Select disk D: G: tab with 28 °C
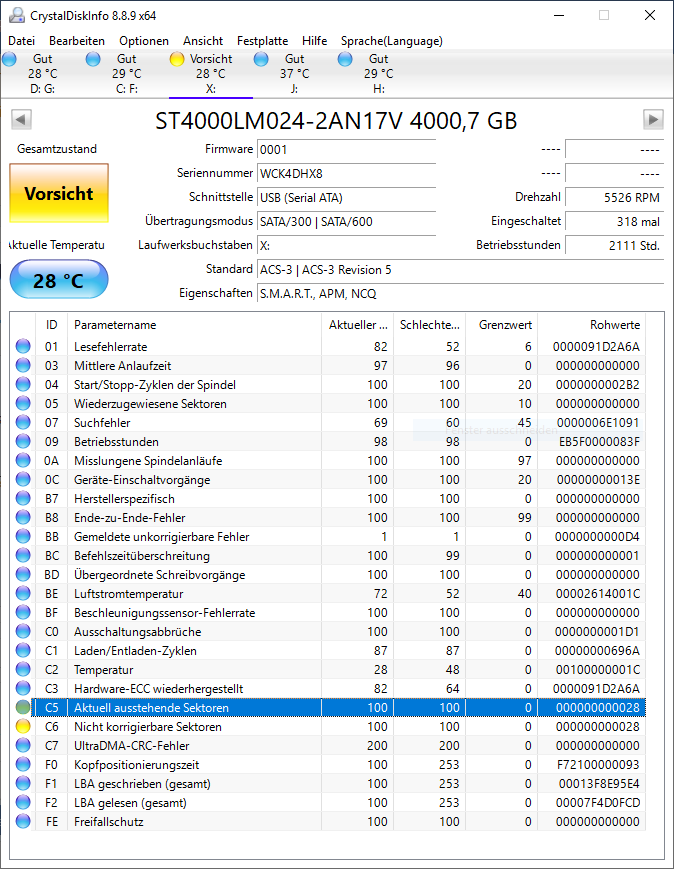Screen dimensions: 674x869 42,74
